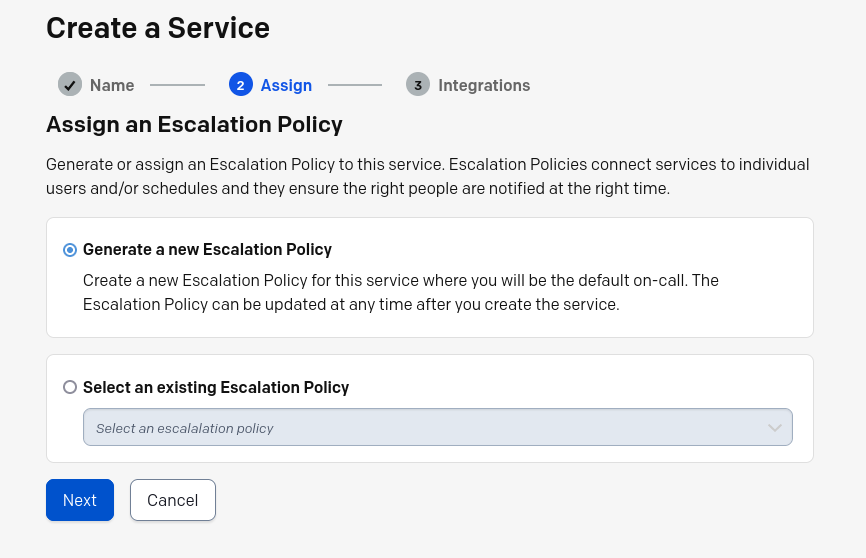Click the Assign step label
The height and width of the screenshot is (558, 866).
[x=286, y=85]
